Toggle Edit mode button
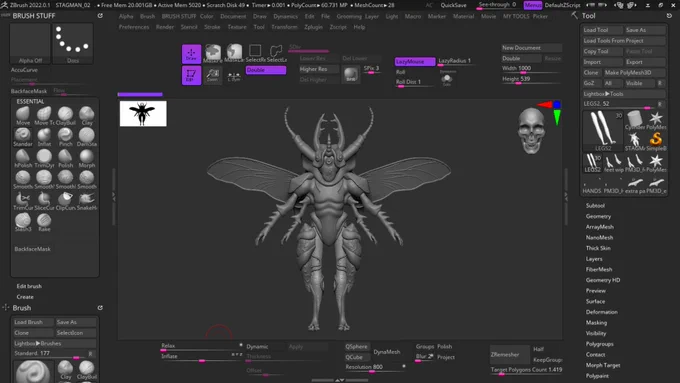The image size is (680, 383). click(x=191, y=75)
